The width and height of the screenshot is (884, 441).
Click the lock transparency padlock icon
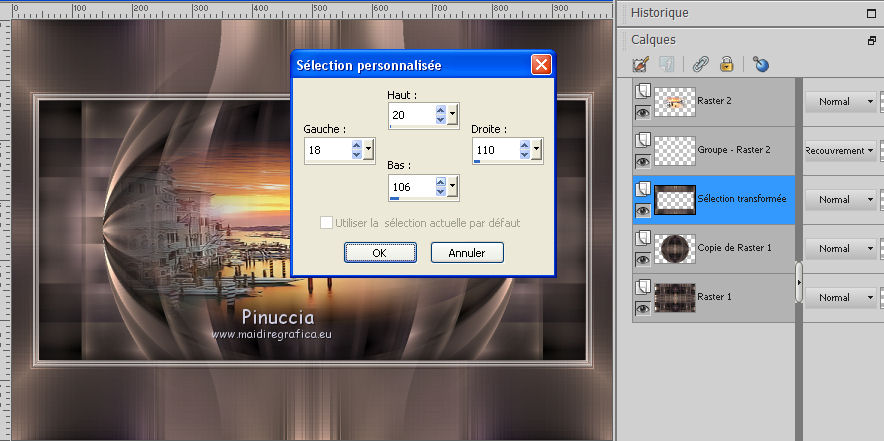coord(727,64)
